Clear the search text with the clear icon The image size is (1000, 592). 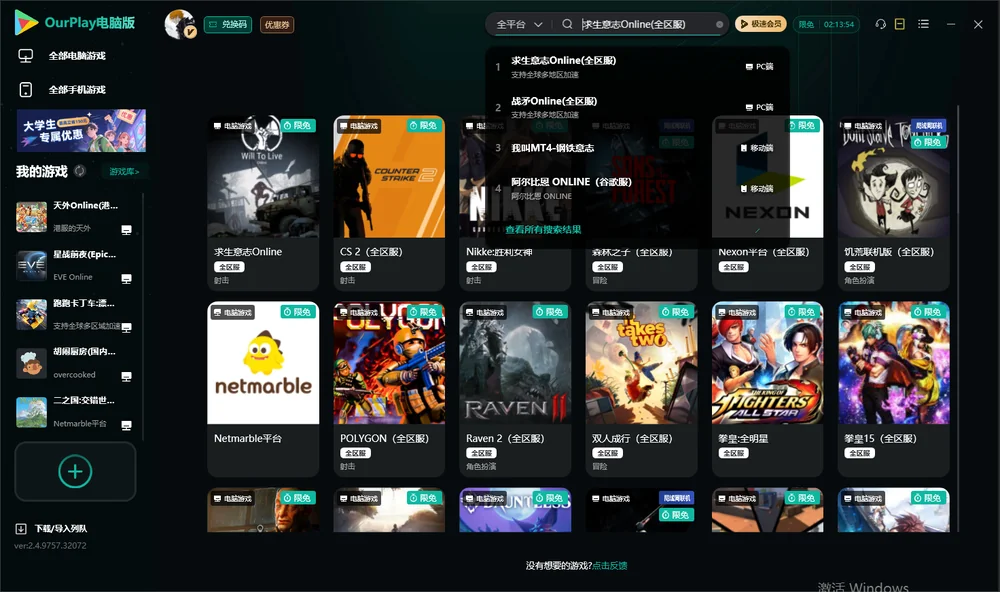click(719, 24)
